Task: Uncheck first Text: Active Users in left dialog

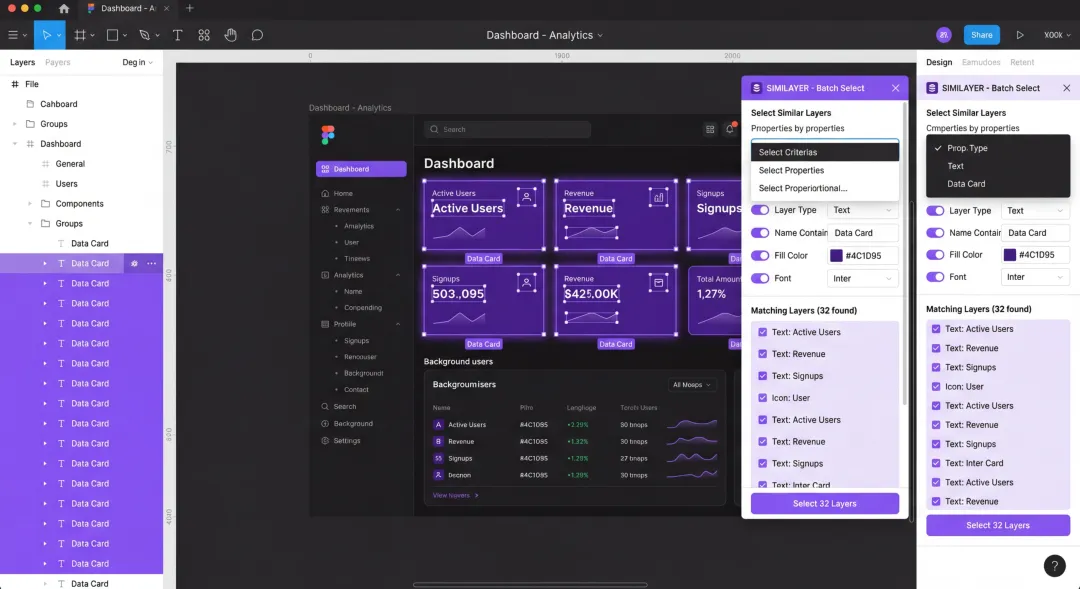Action: click(x=762, y=332)
